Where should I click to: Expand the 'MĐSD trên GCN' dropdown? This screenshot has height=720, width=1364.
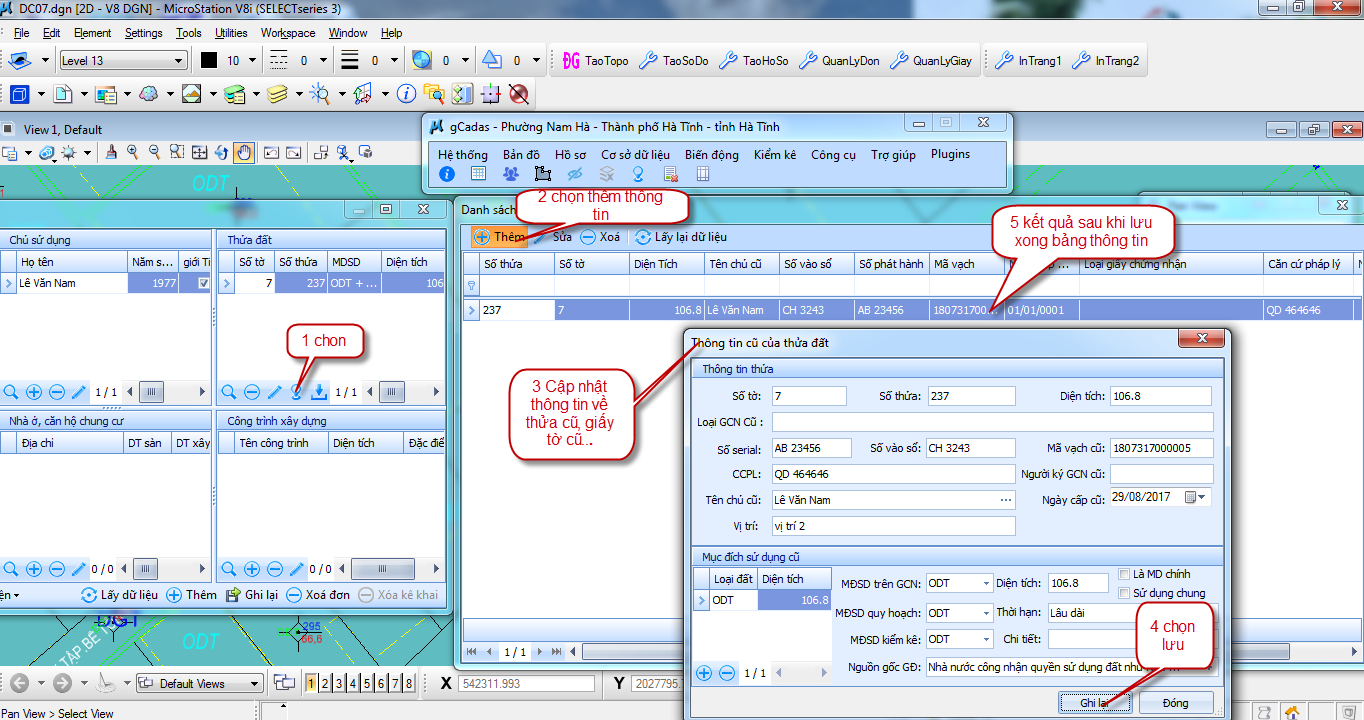[985, 583]
